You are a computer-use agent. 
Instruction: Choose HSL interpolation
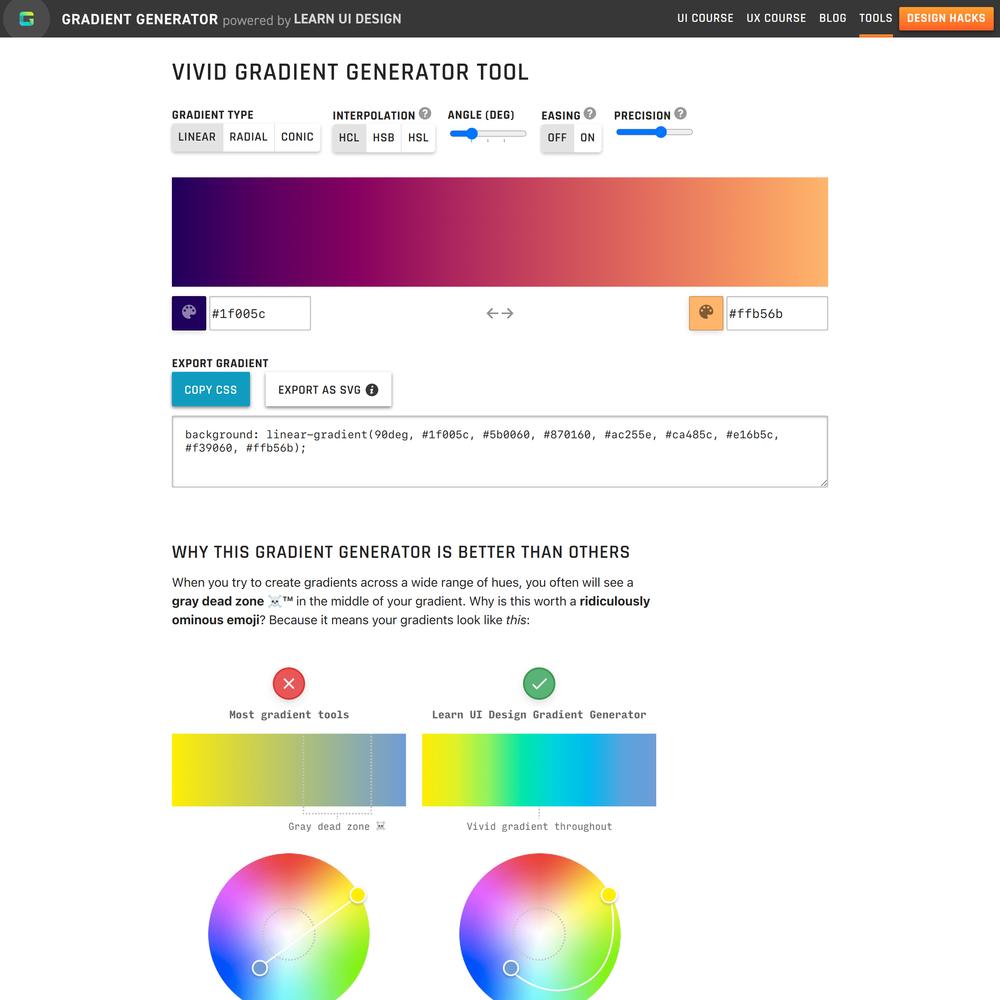[418, 138]
